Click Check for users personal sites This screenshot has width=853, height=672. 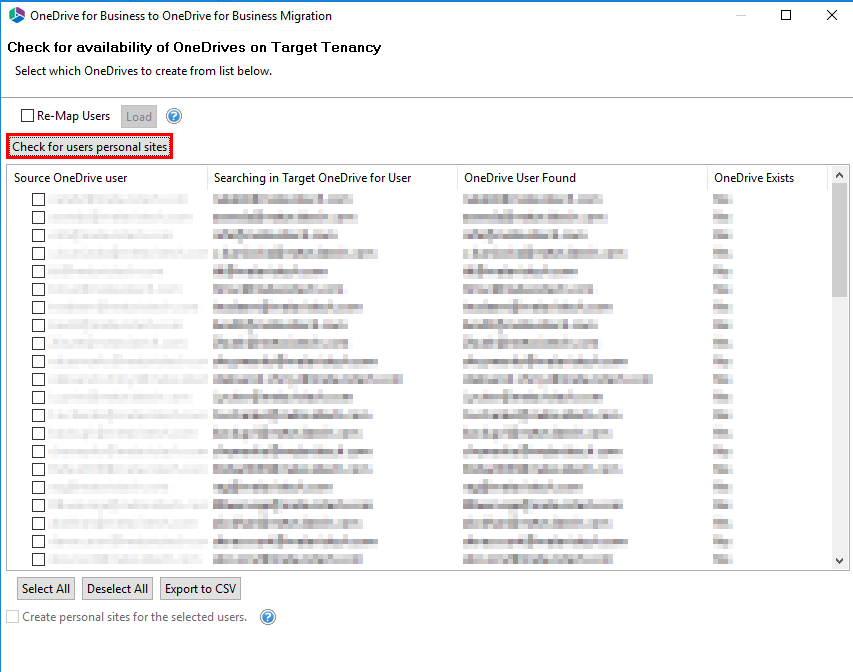(x=88, y=146)
